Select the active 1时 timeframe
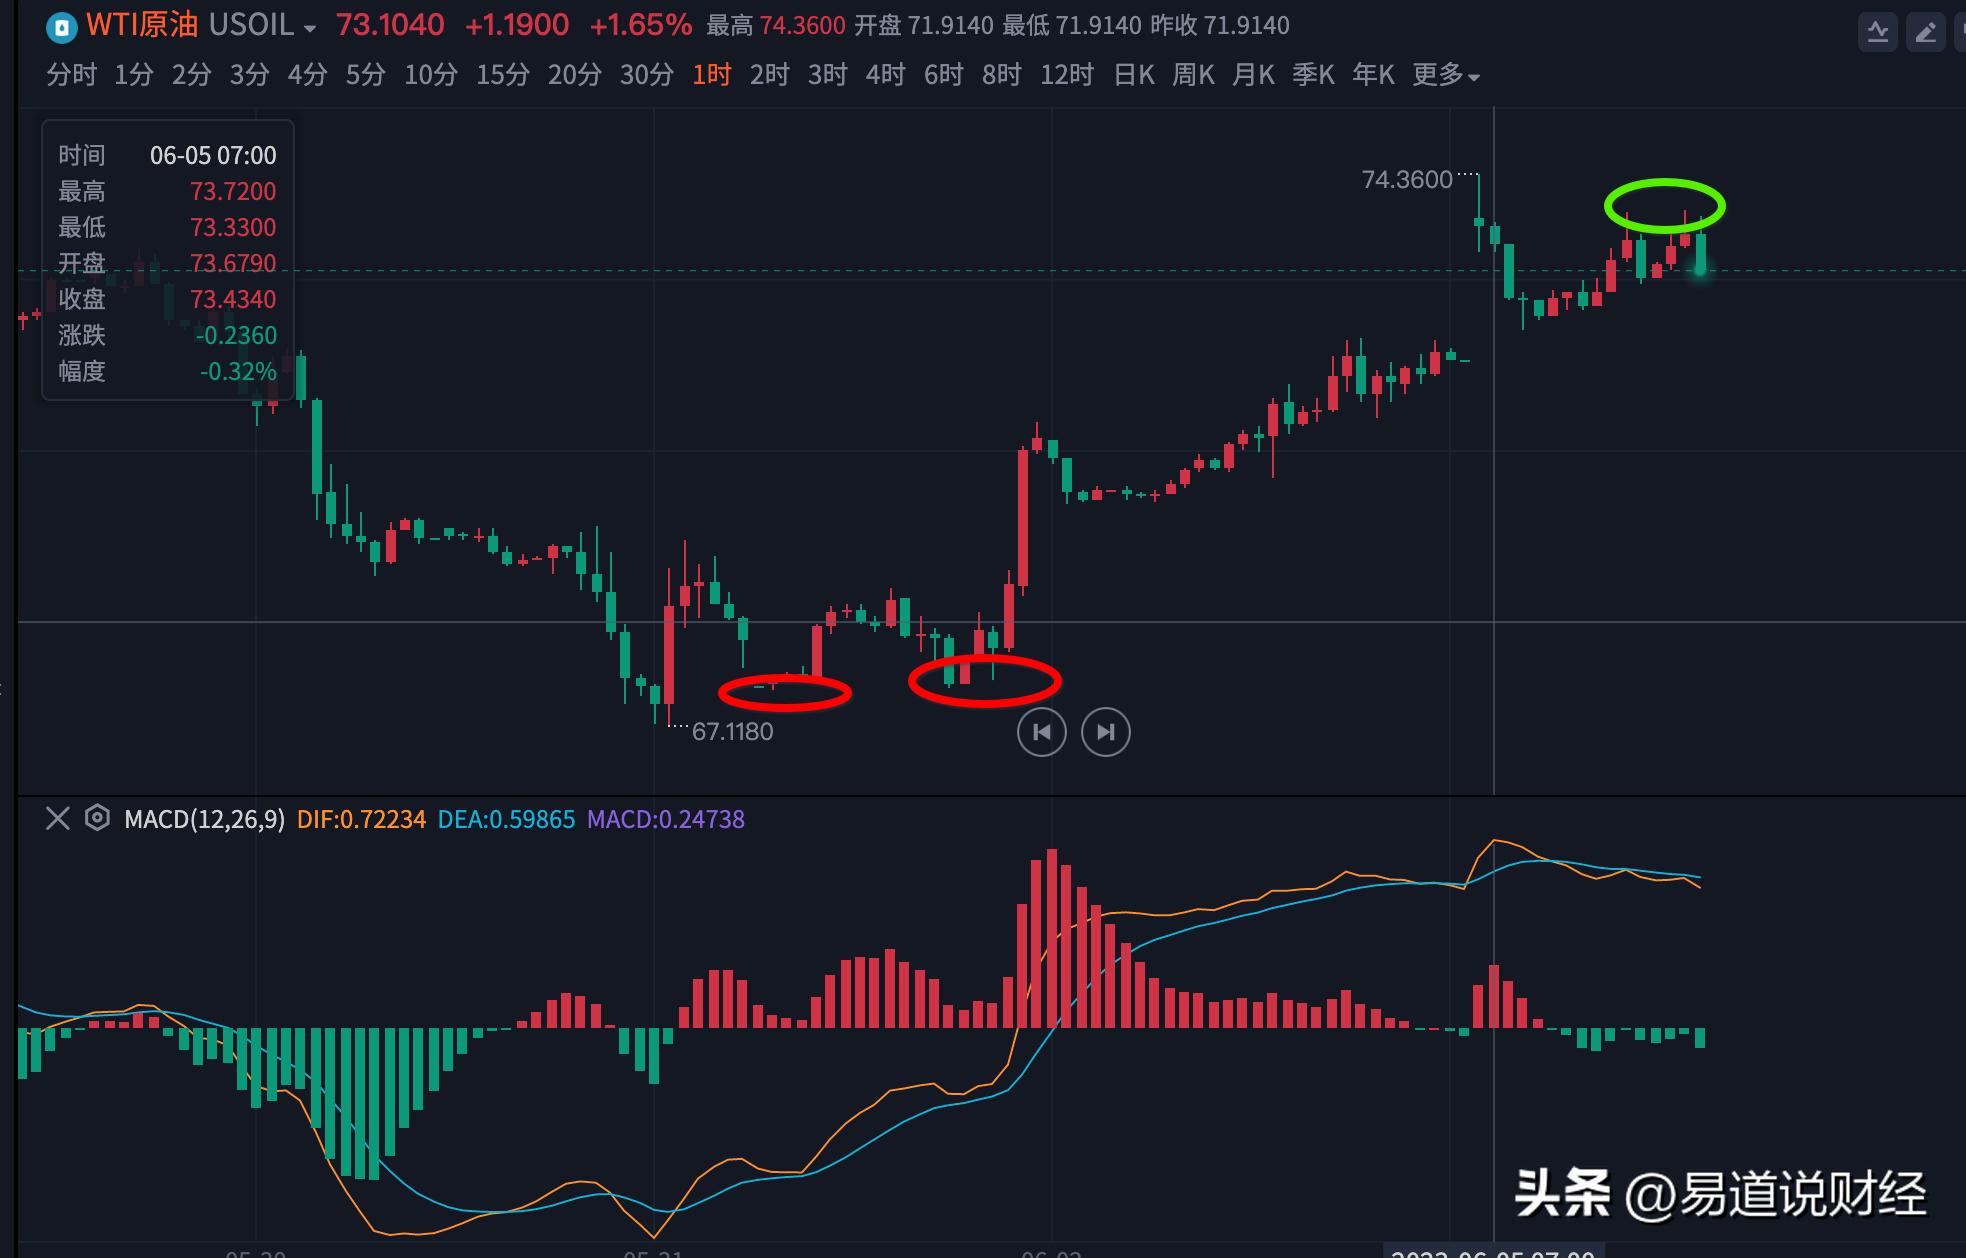The height and width of the screenshot is (1258, 1966). [x=711, y=75]
